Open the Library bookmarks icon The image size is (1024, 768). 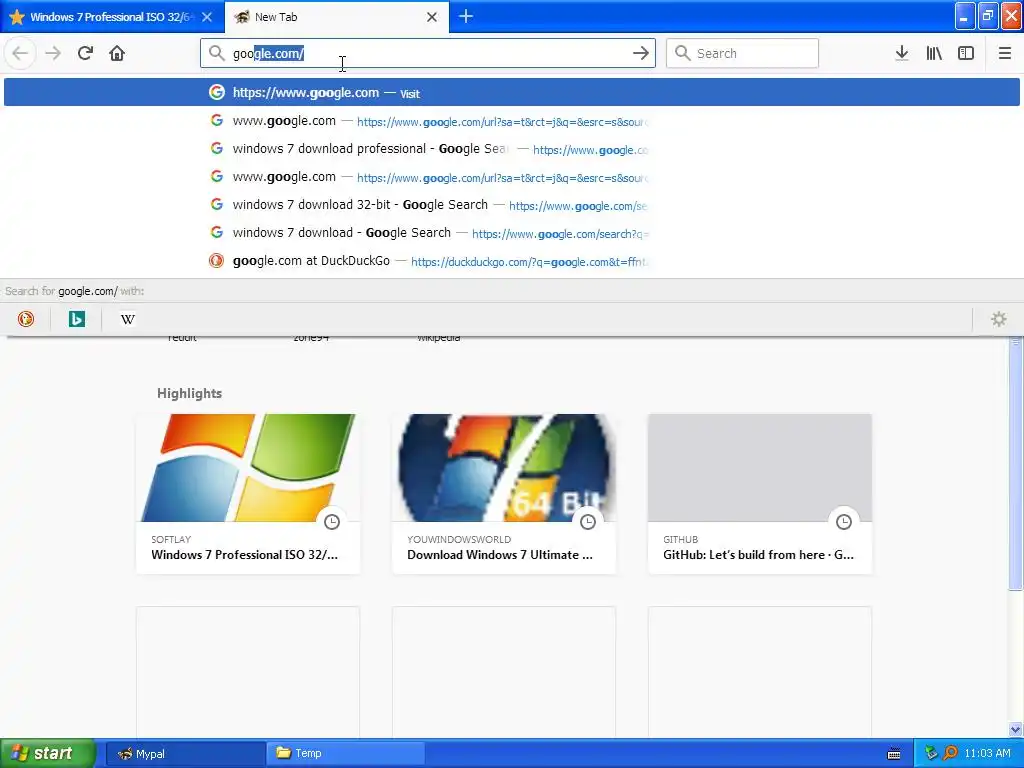934,53
